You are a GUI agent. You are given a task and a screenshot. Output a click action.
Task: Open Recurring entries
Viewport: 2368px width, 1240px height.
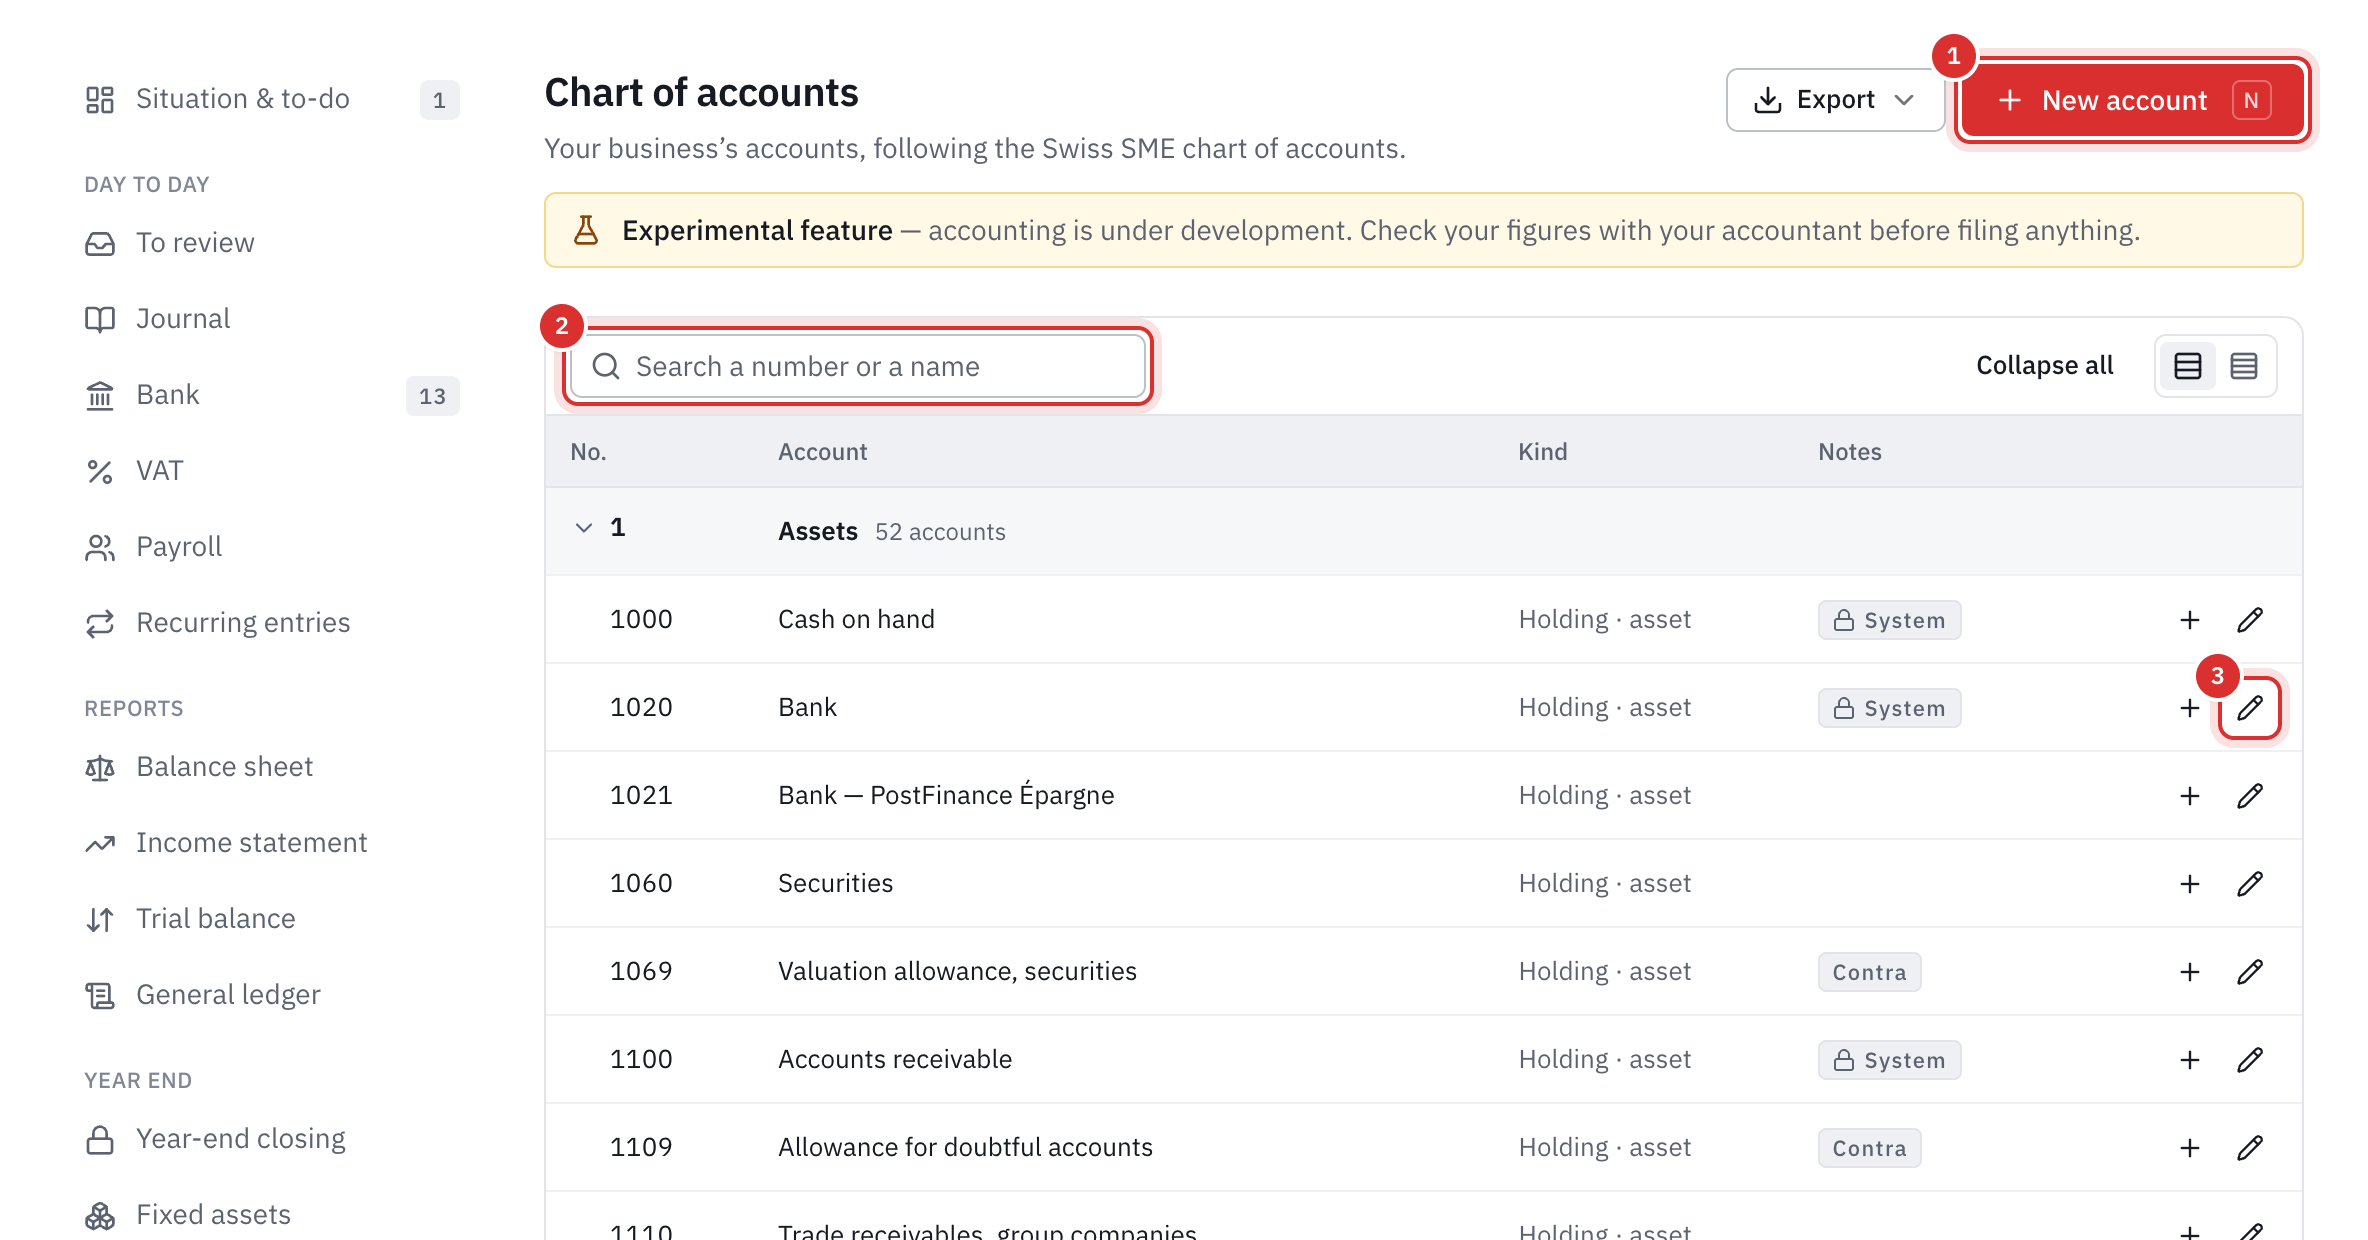[272, 623]
